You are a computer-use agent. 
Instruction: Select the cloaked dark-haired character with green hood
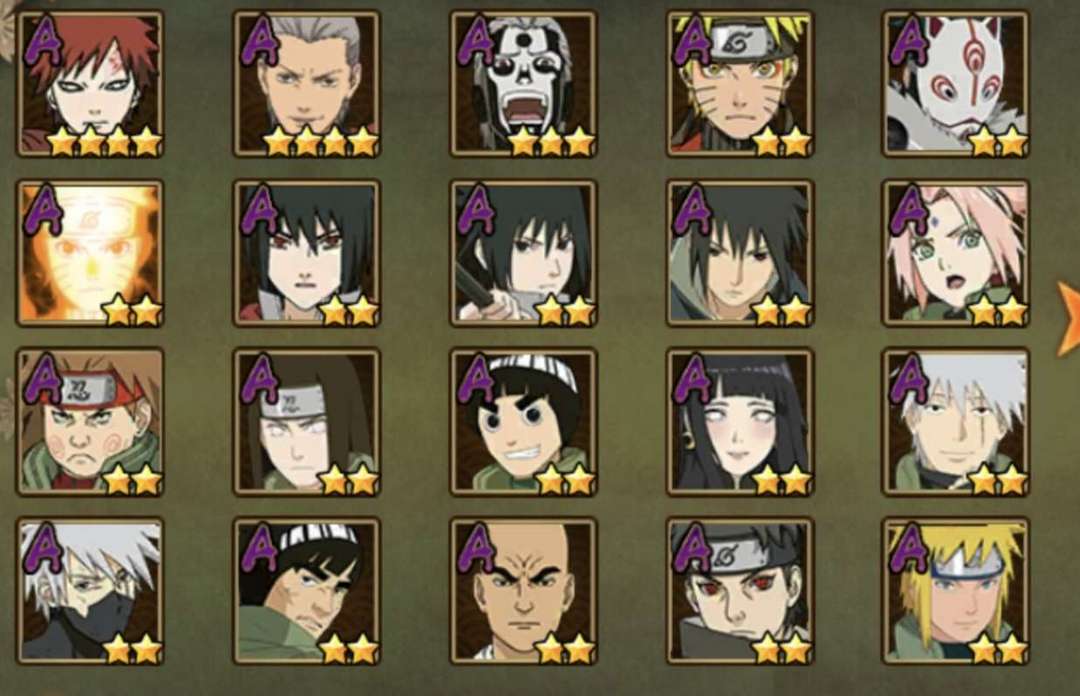coord(740,253)
